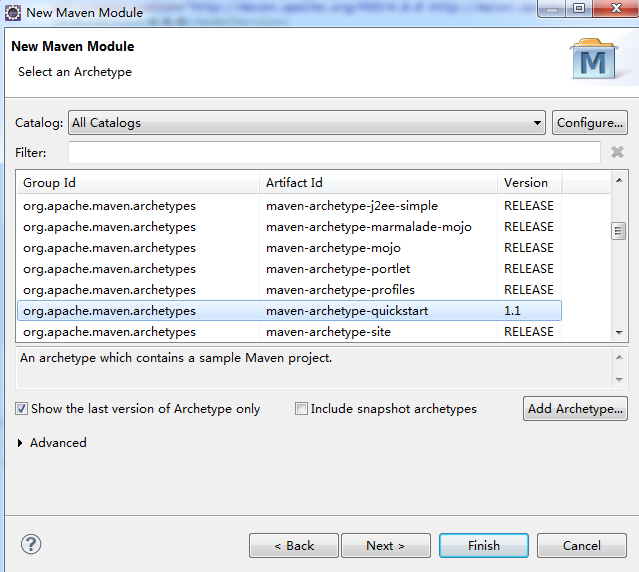Click org.apache.maven.archetypes in the mojo row
This screenshot has width=639, height=572.
(109, 248)
